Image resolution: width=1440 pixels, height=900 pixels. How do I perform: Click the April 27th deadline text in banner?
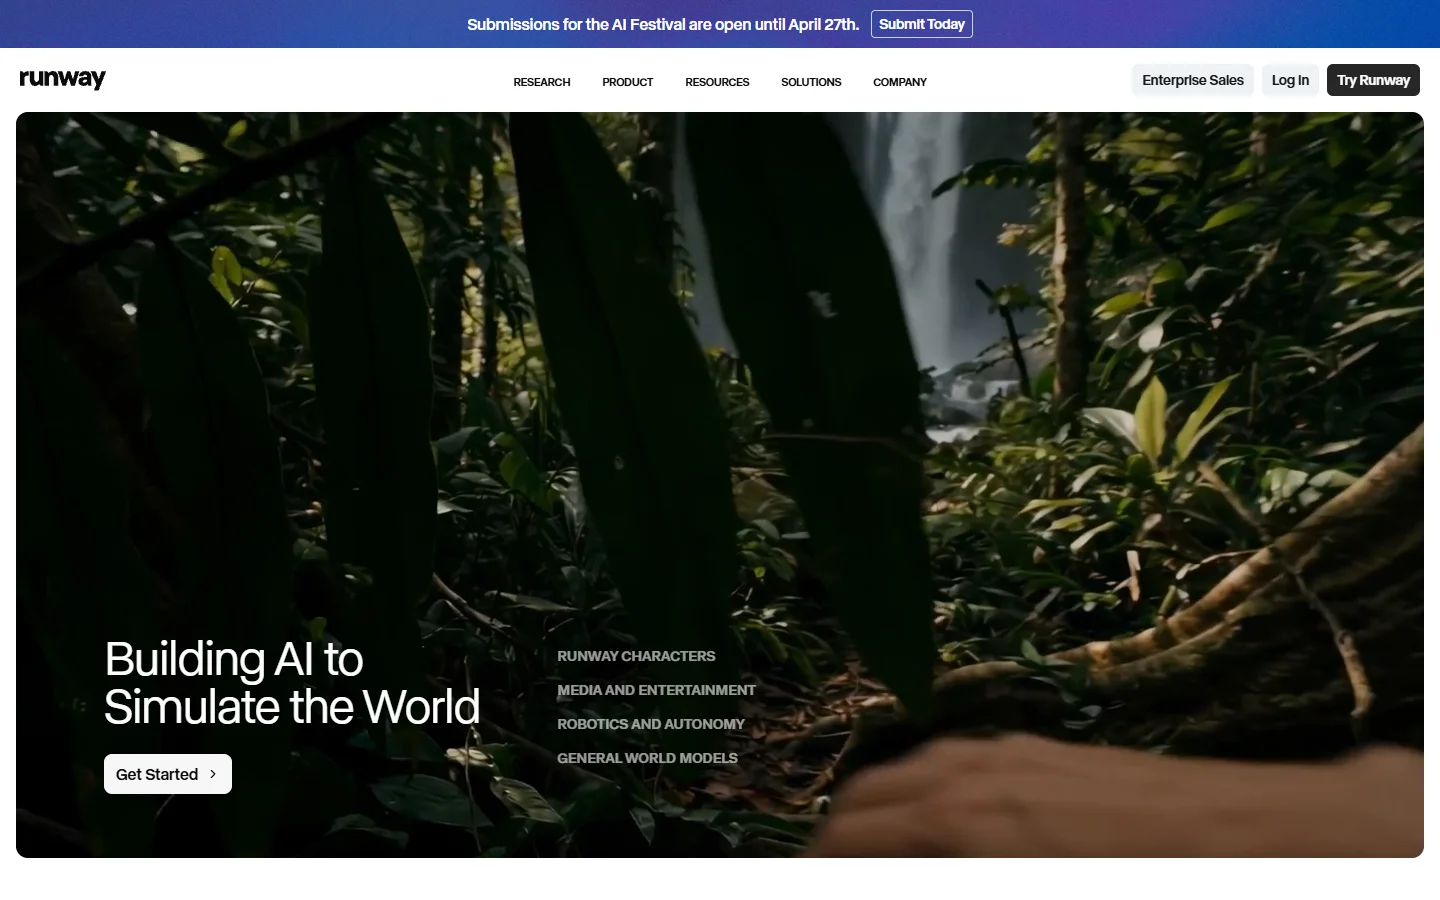click(x=820, y=23)
